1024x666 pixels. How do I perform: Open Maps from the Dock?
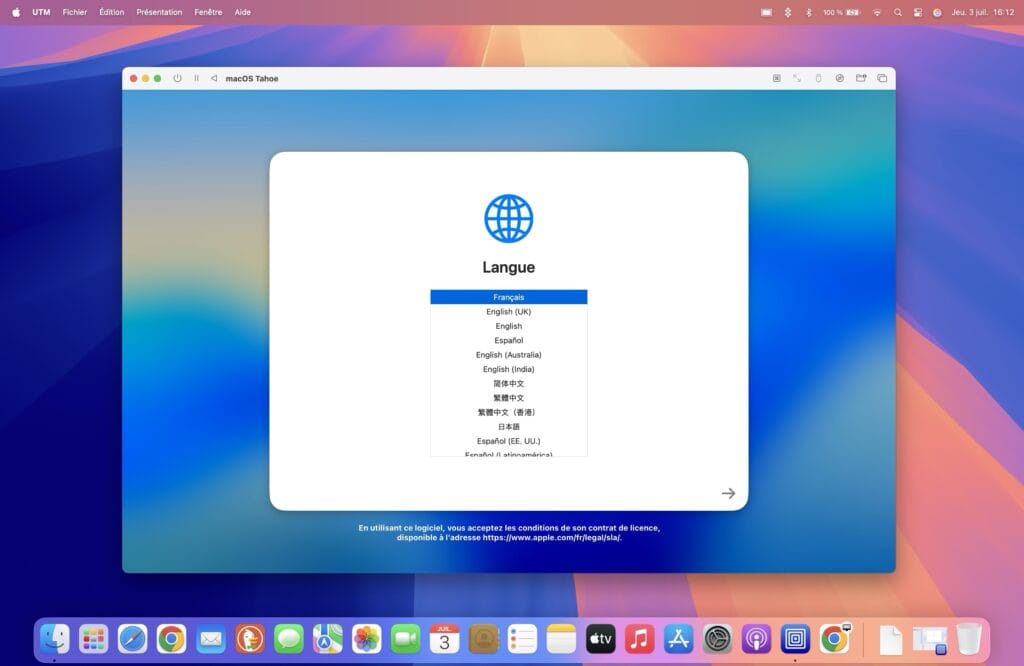(327, 639)
